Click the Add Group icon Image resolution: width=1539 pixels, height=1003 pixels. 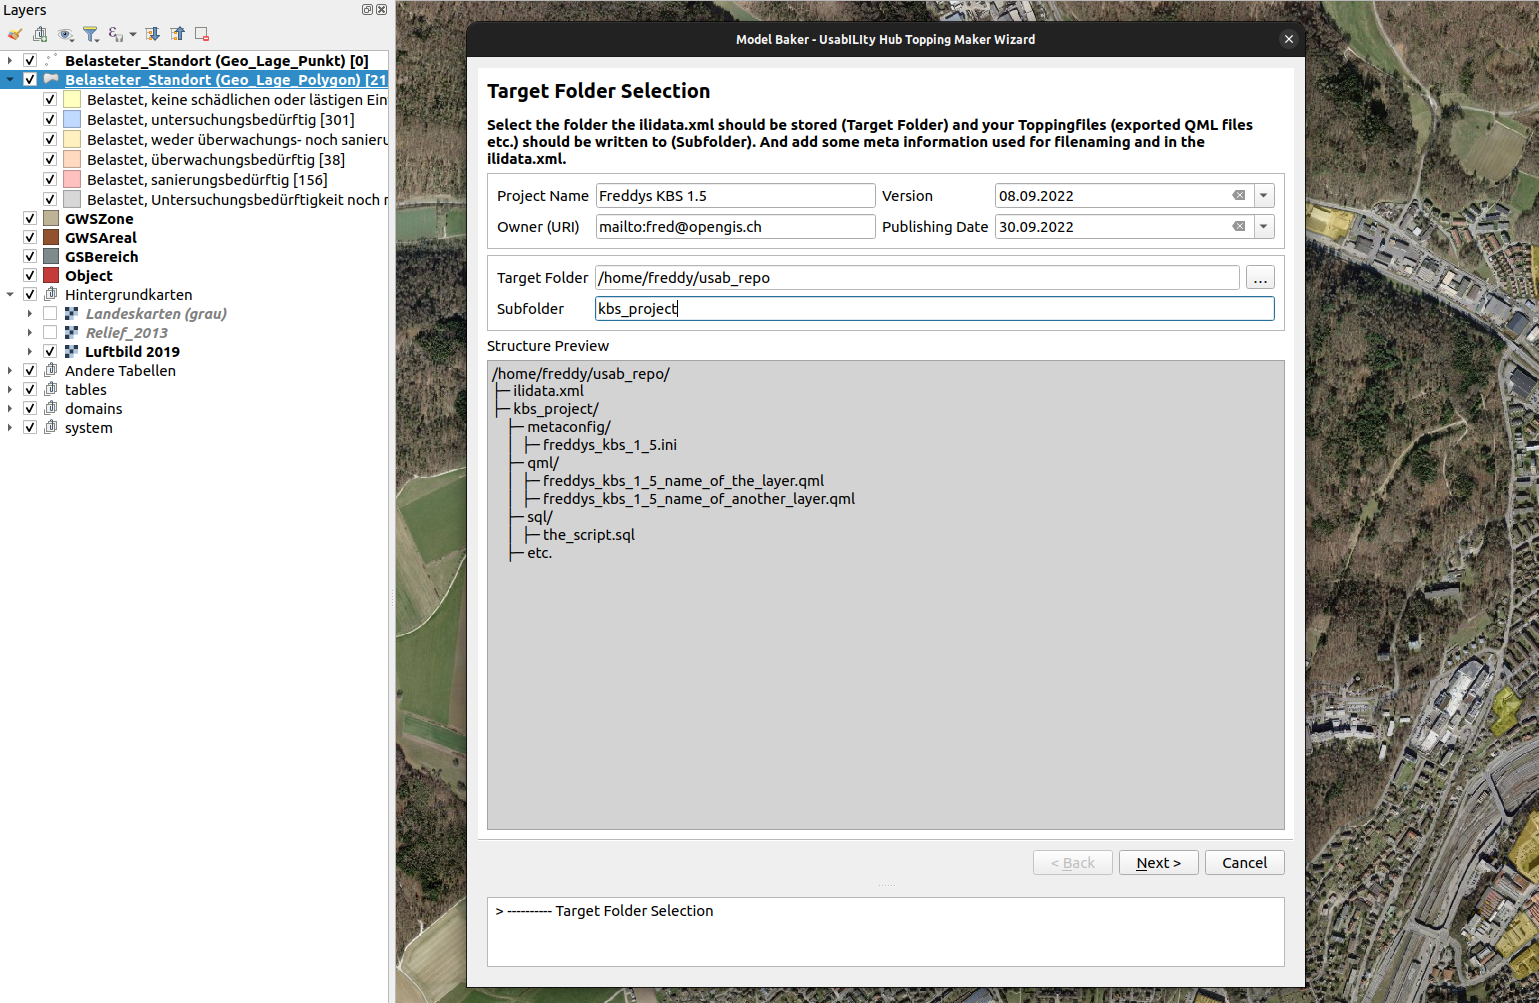click(40, 35)
